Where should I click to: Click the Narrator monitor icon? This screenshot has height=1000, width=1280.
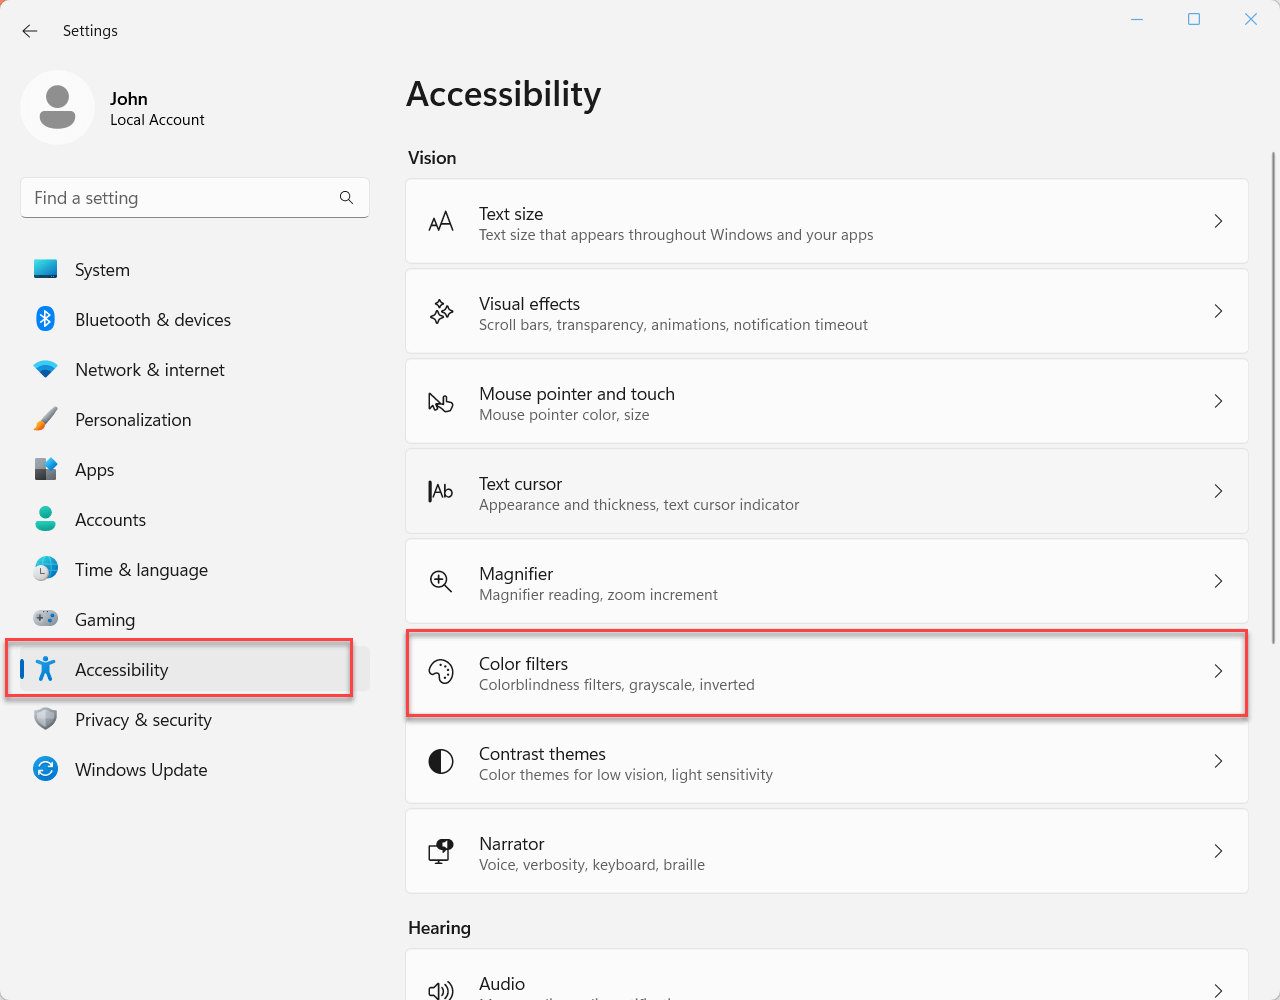coord(441,851)
